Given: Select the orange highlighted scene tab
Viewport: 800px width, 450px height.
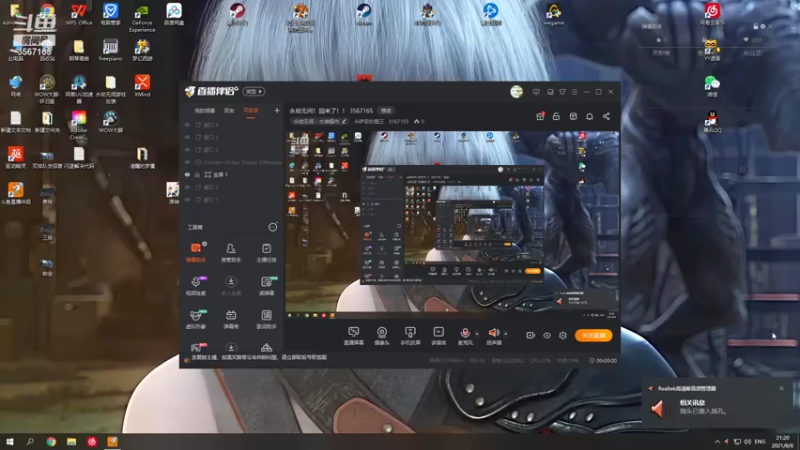Looking at the screenshot, I should tap(251, 111).
